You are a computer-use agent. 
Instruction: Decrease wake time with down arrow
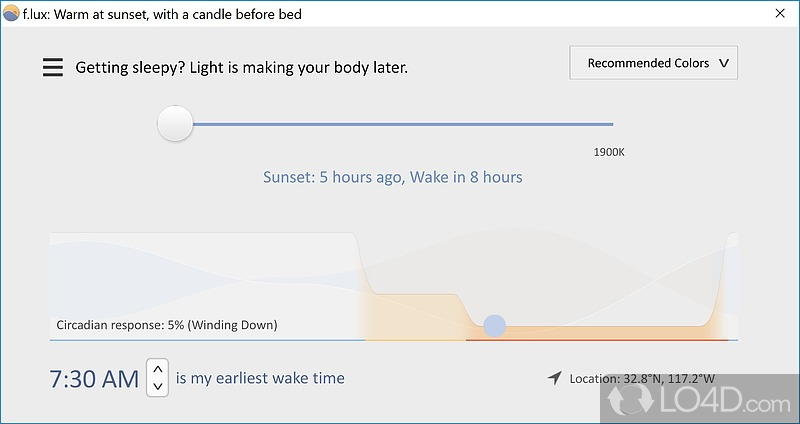click(x=157, y=386)
